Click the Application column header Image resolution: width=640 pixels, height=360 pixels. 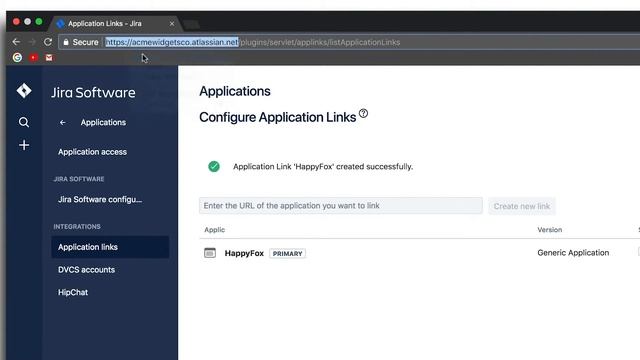215,230
